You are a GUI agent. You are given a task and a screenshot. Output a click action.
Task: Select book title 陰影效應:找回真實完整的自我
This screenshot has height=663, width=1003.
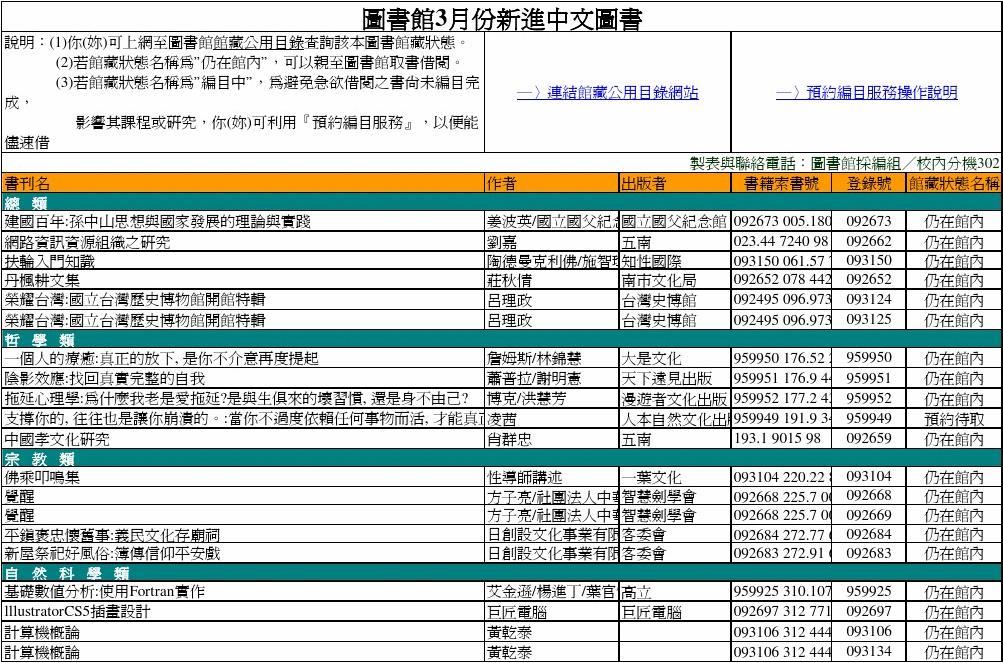pyautogui.click(x=104, y=378)
